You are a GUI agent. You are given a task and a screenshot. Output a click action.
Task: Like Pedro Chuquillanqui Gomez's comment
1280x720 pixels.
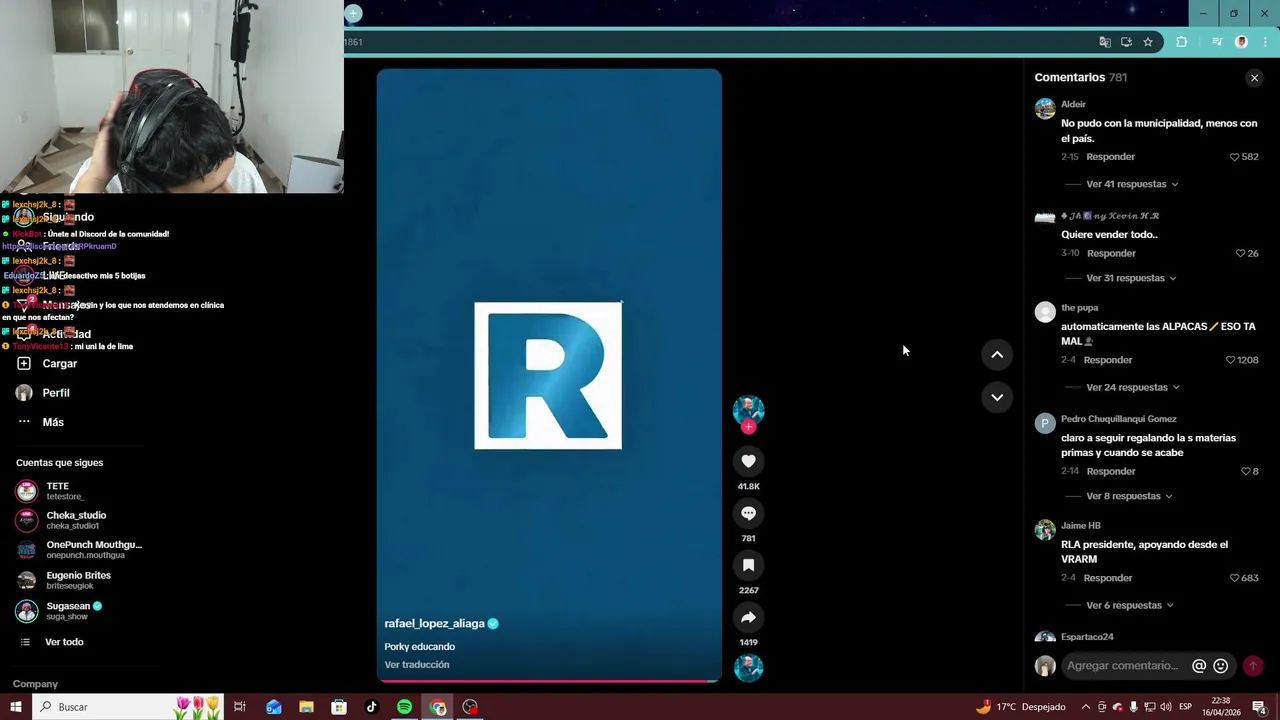click(1245, 471)
